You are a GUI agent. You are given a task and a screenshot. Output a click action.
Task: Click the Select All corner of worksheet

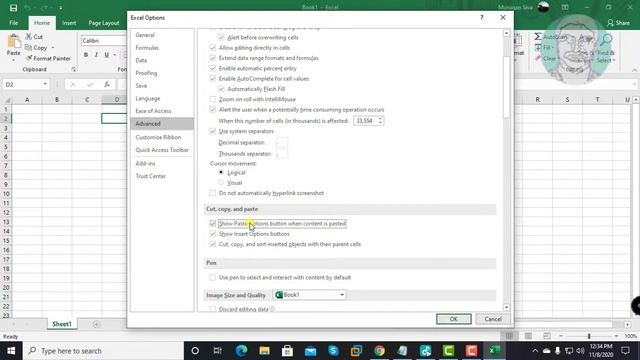(6, 100)
